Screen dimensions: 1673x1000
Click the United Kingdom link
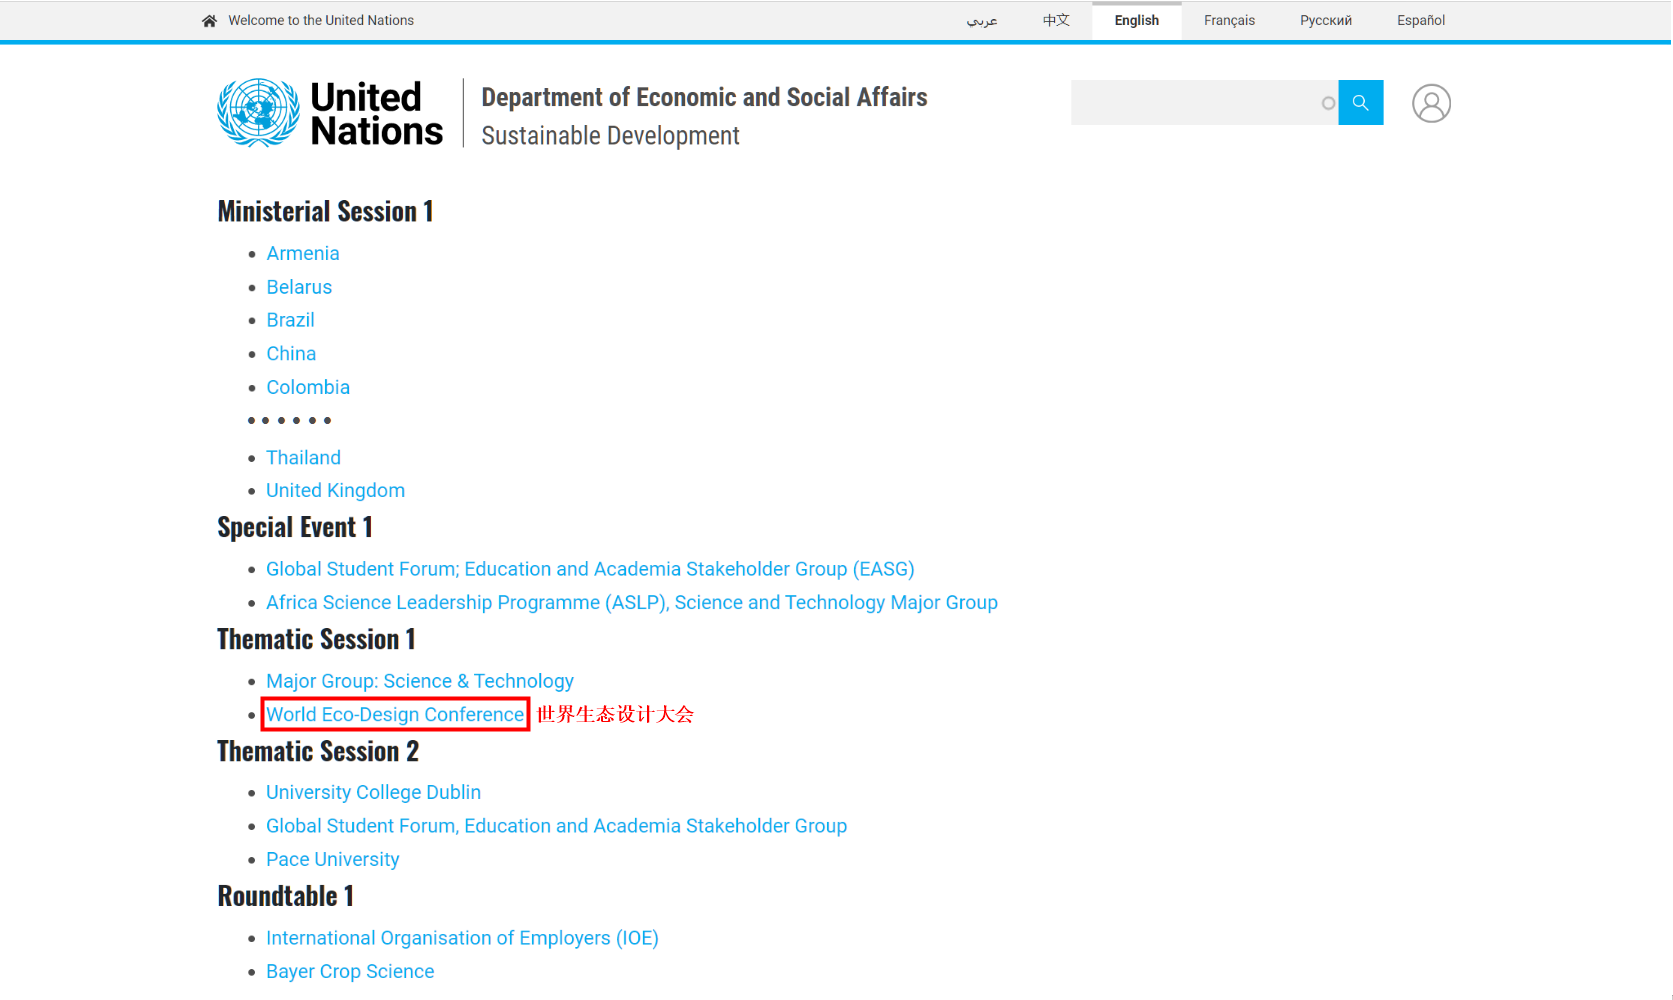point(335,491)
